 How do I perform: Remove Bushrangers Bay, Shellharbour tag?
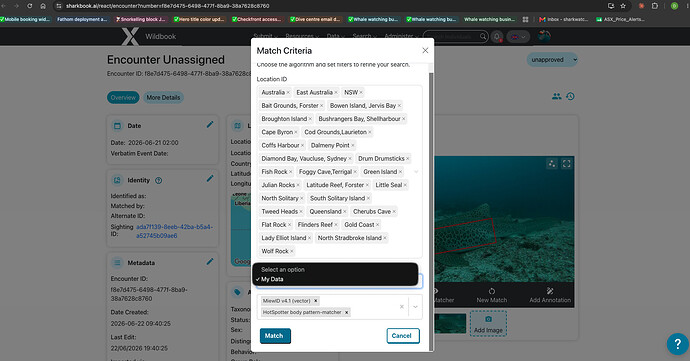pos(404,119)
